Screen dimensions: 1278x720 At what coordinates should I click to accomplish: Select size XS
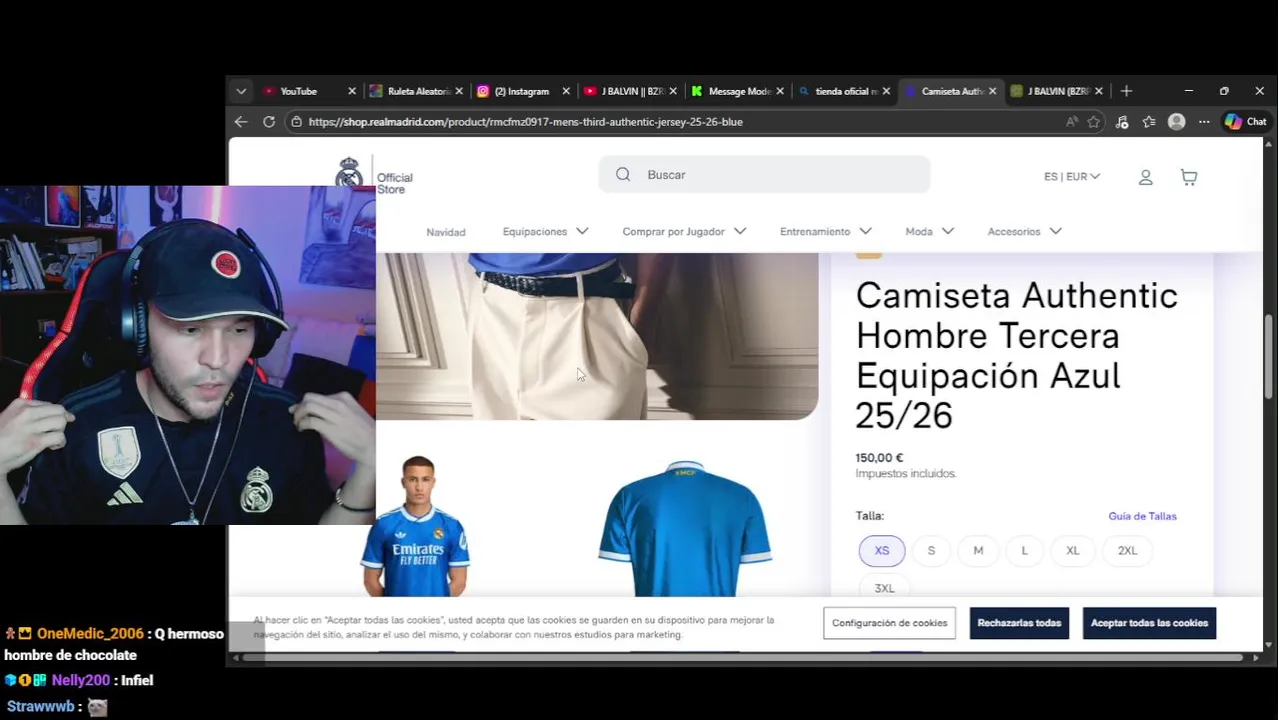click(882, 551)
